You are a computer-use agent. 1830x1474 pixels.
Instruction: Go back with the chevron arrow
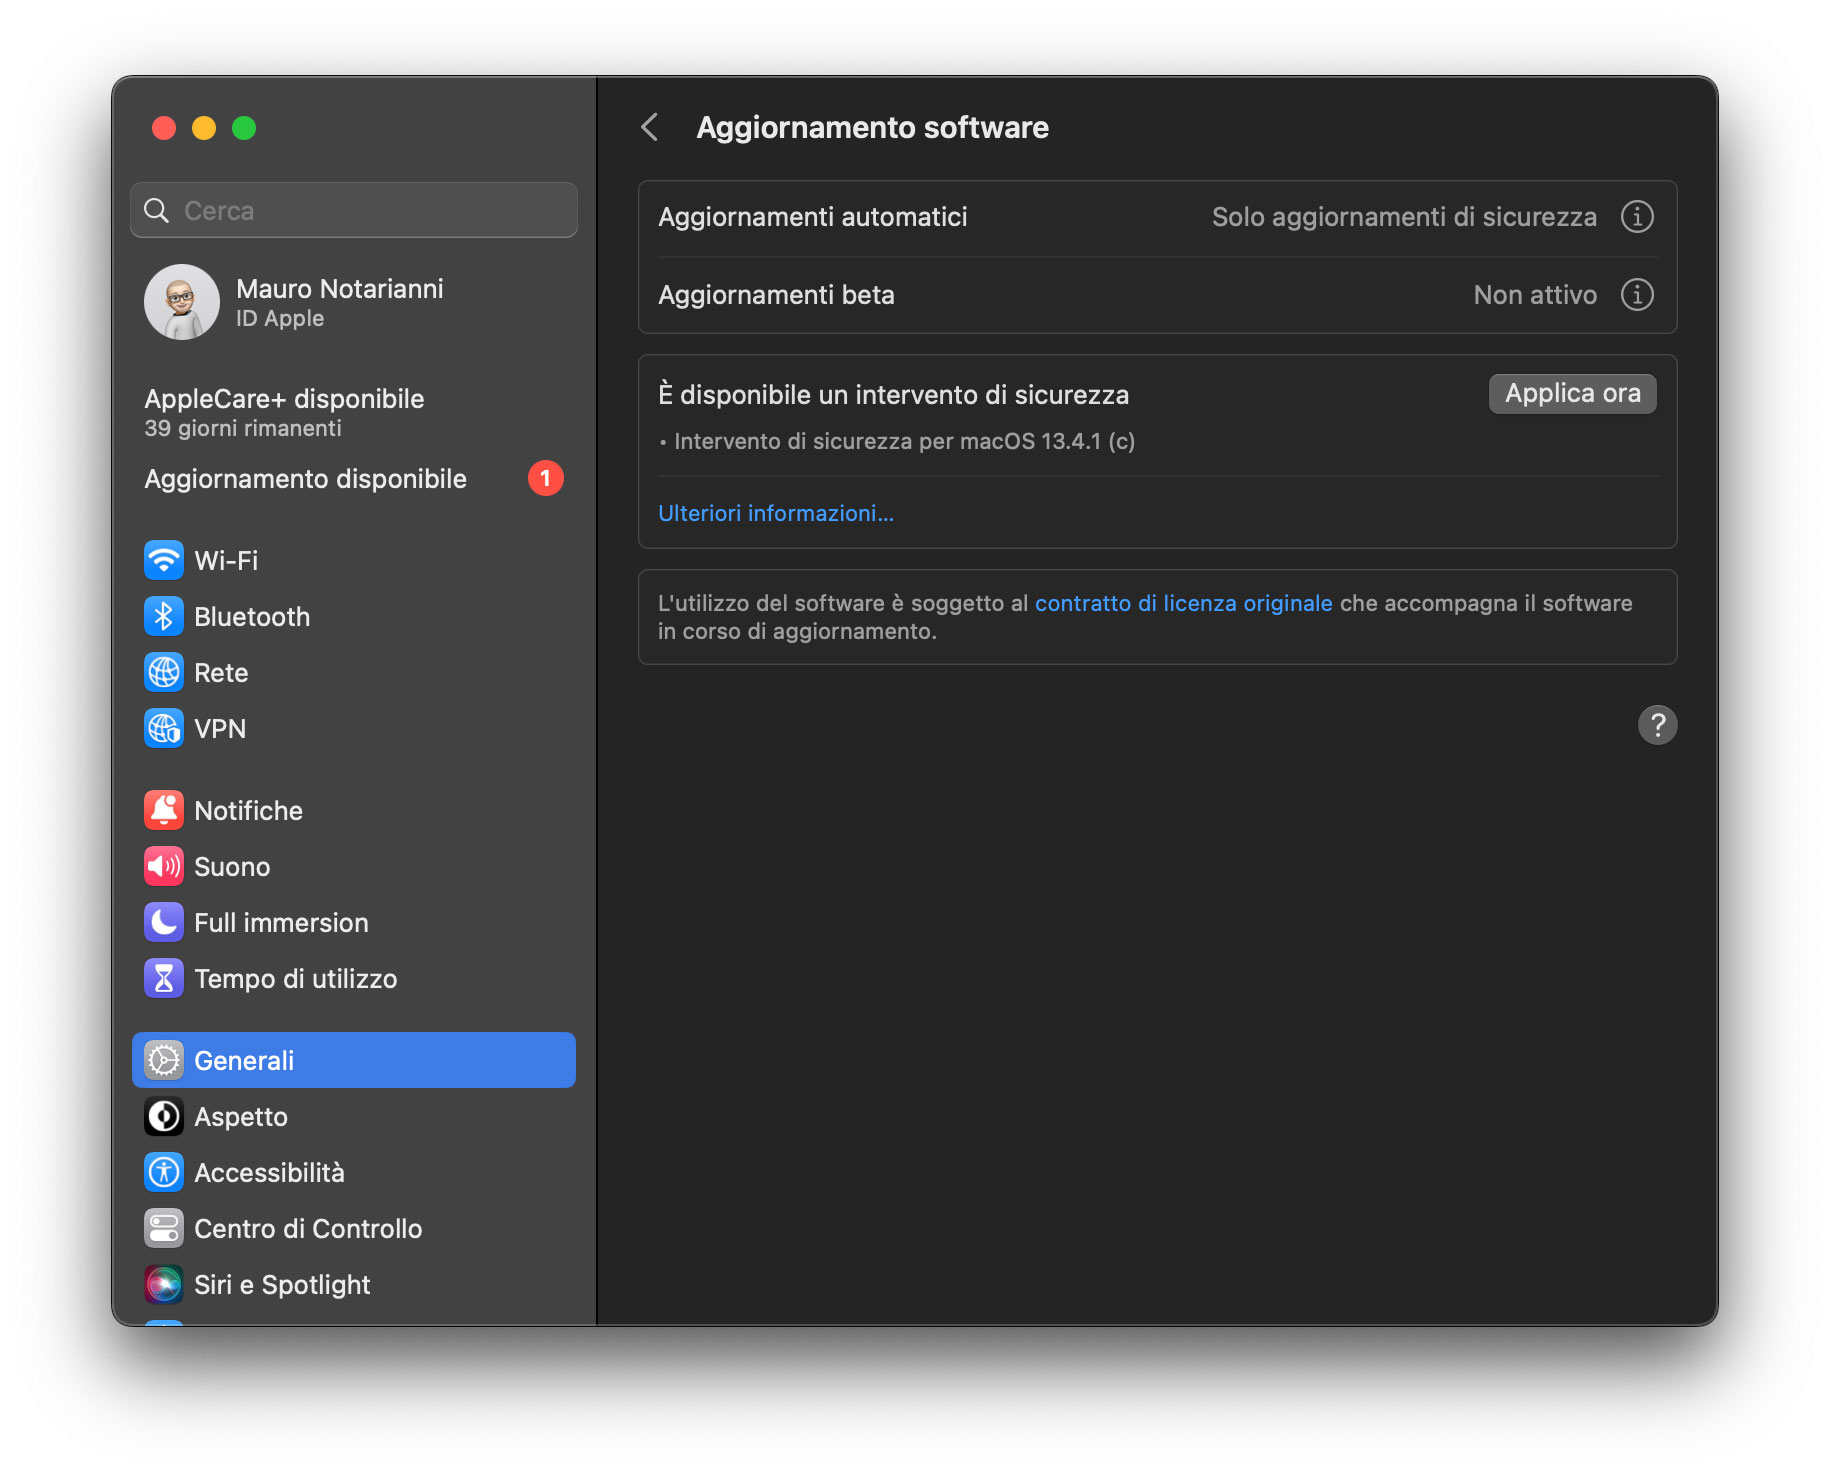[650, 127]
